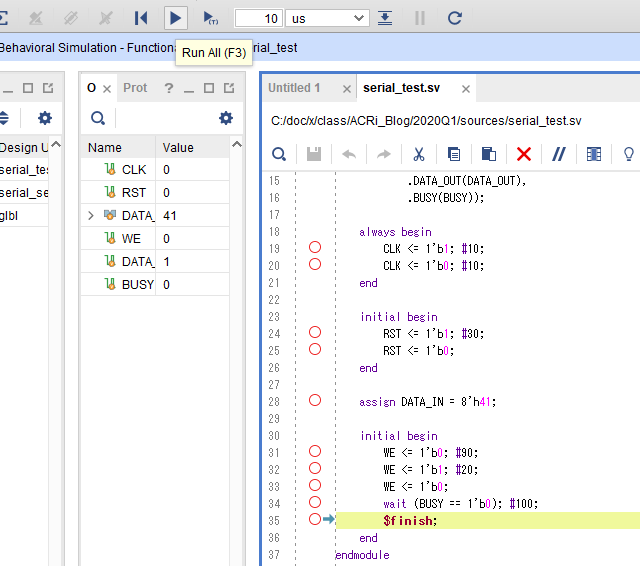This screenshot has width=640, height=566.
Task: Click the red X Delete icon
Action: (523, 154)
